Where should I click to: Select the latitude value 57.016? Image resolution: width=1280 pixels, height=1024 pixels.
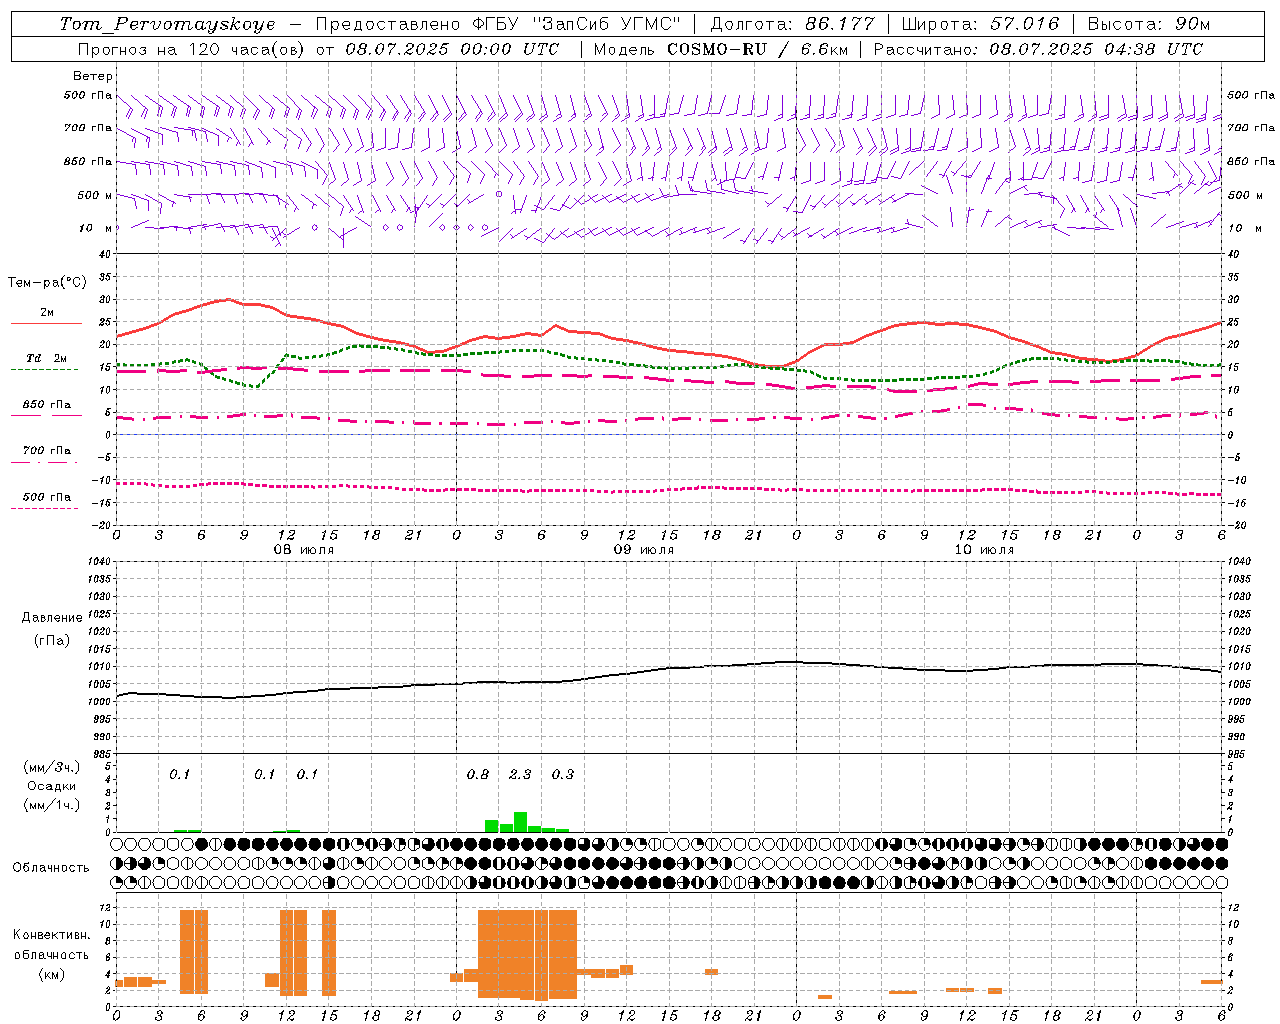point(1024,24)
